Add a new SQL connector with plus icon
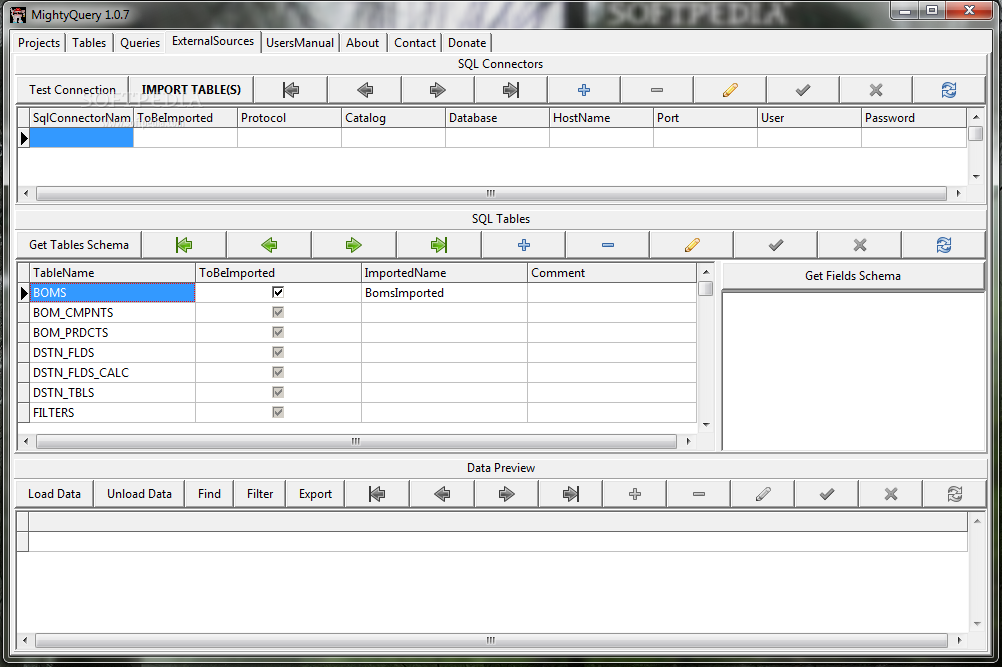The image size is (1002, 667). click(x=583, y=90)
